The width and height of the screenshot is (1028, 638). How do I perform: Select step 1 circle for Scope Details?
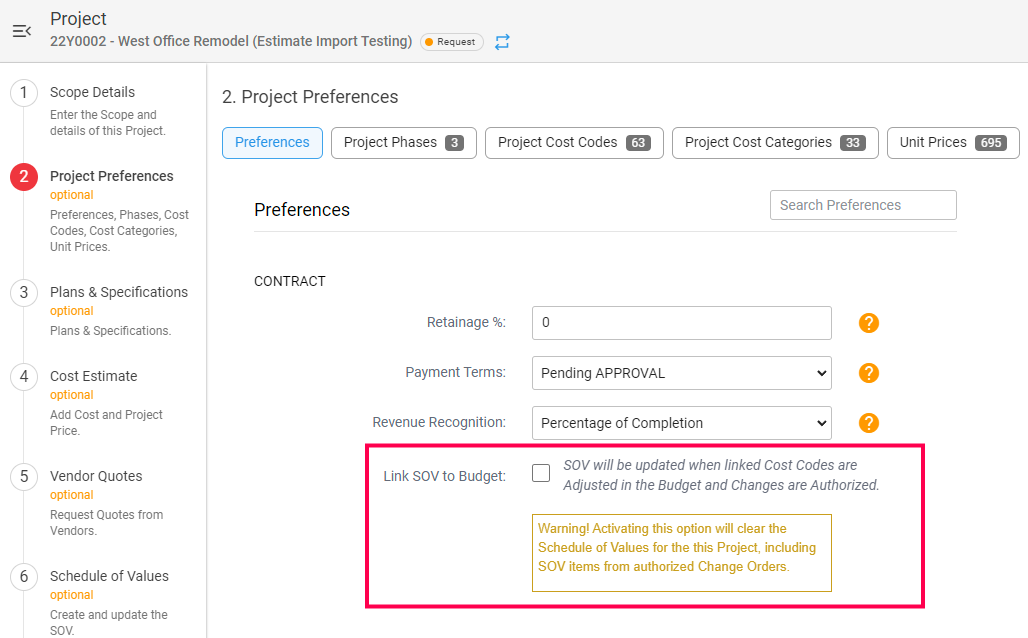point(24,93)
